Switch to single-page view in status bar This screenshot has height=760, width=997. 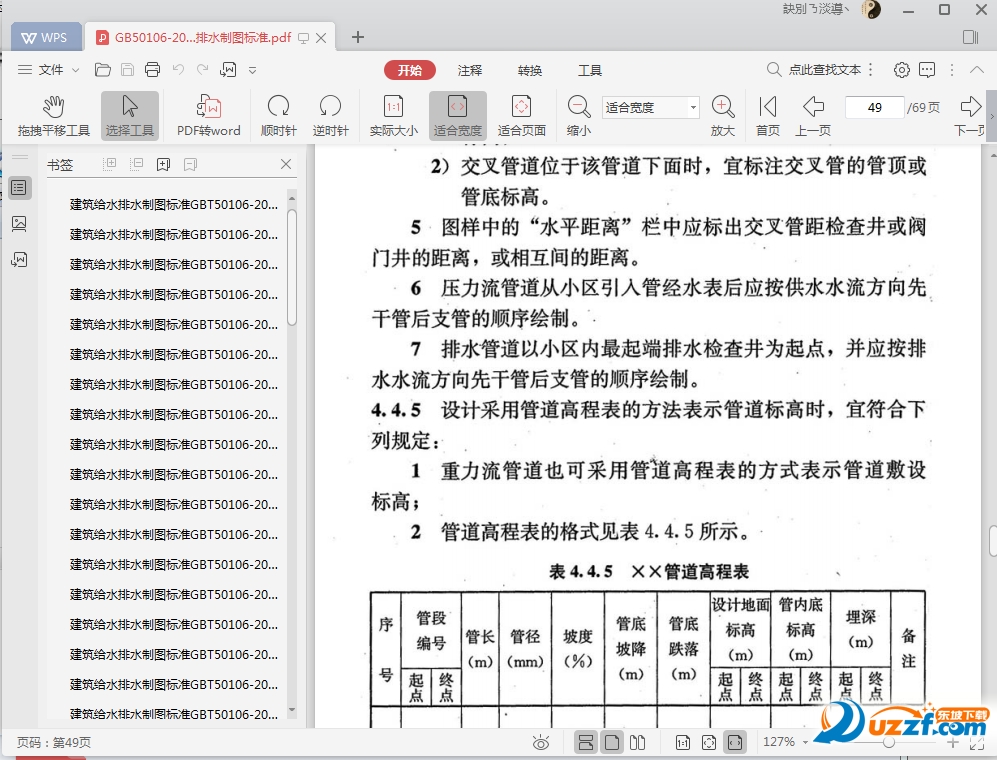612,742
